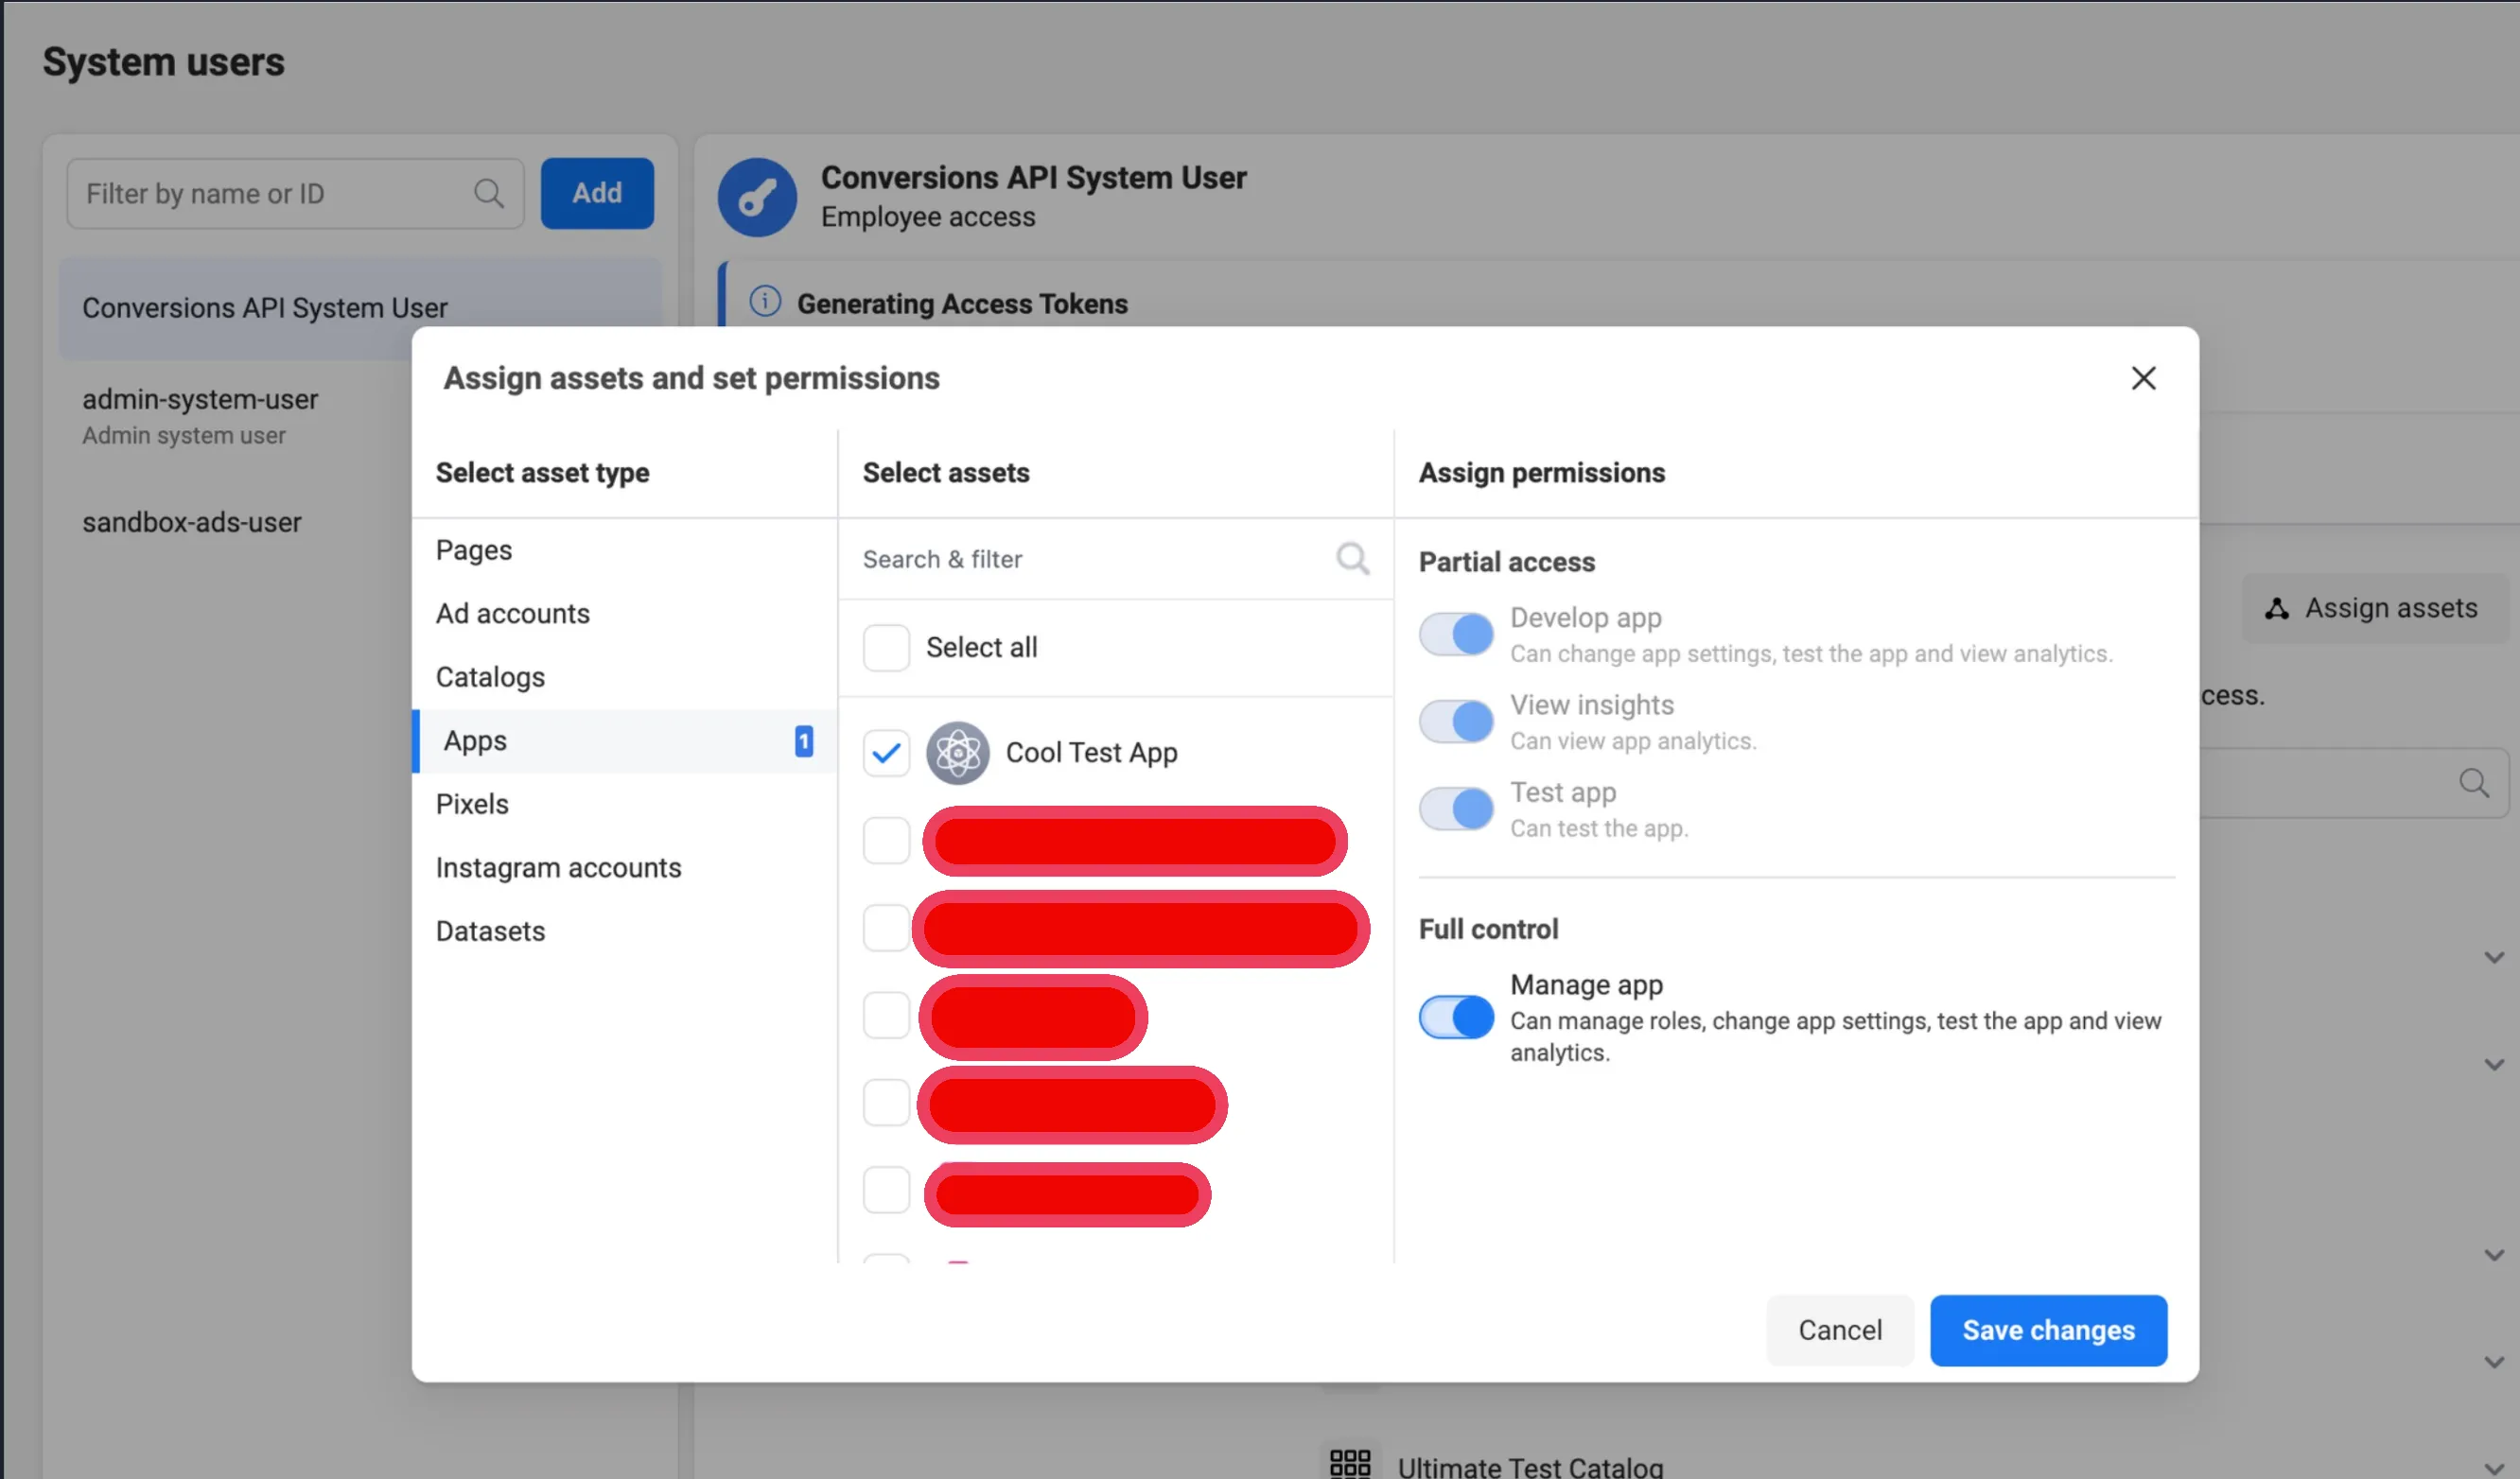Click the Filter by name or ID field
Screen dimensions: 2520x1479
pos(295,193)
